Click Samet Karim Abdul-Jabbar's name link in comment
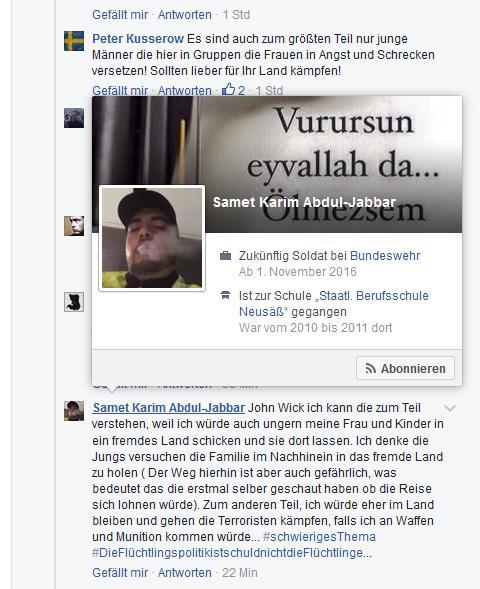 (x=169, y=408)
